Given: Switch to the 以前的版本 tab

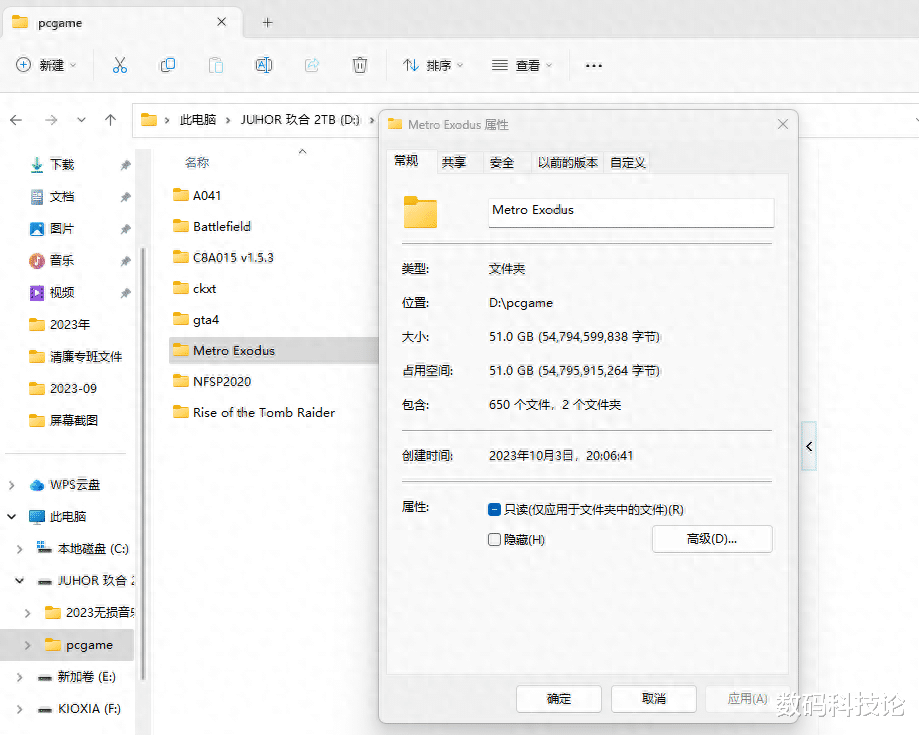Looking at the screenshot, I should tap(568, 162).
